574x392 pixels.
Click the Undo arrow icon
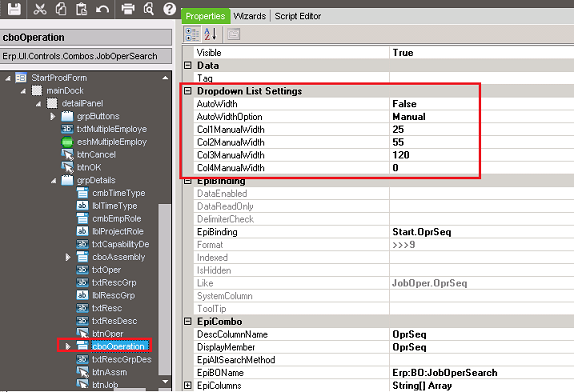[x=102, y=9]
